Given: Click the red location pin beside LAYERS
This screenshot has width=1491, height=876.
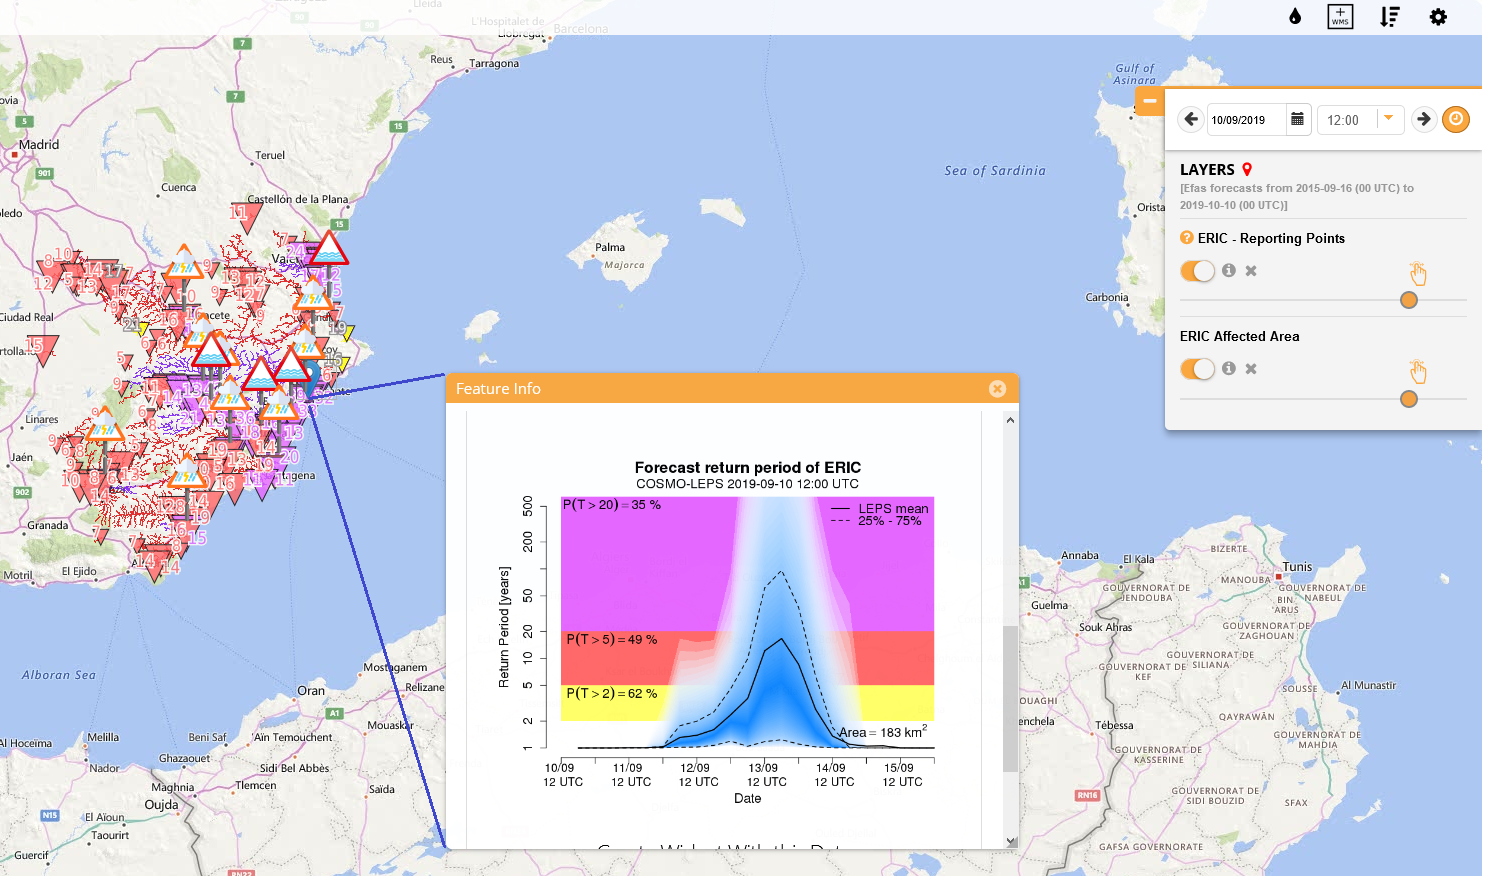Looking at the screenshot, I should point(1247,169).
